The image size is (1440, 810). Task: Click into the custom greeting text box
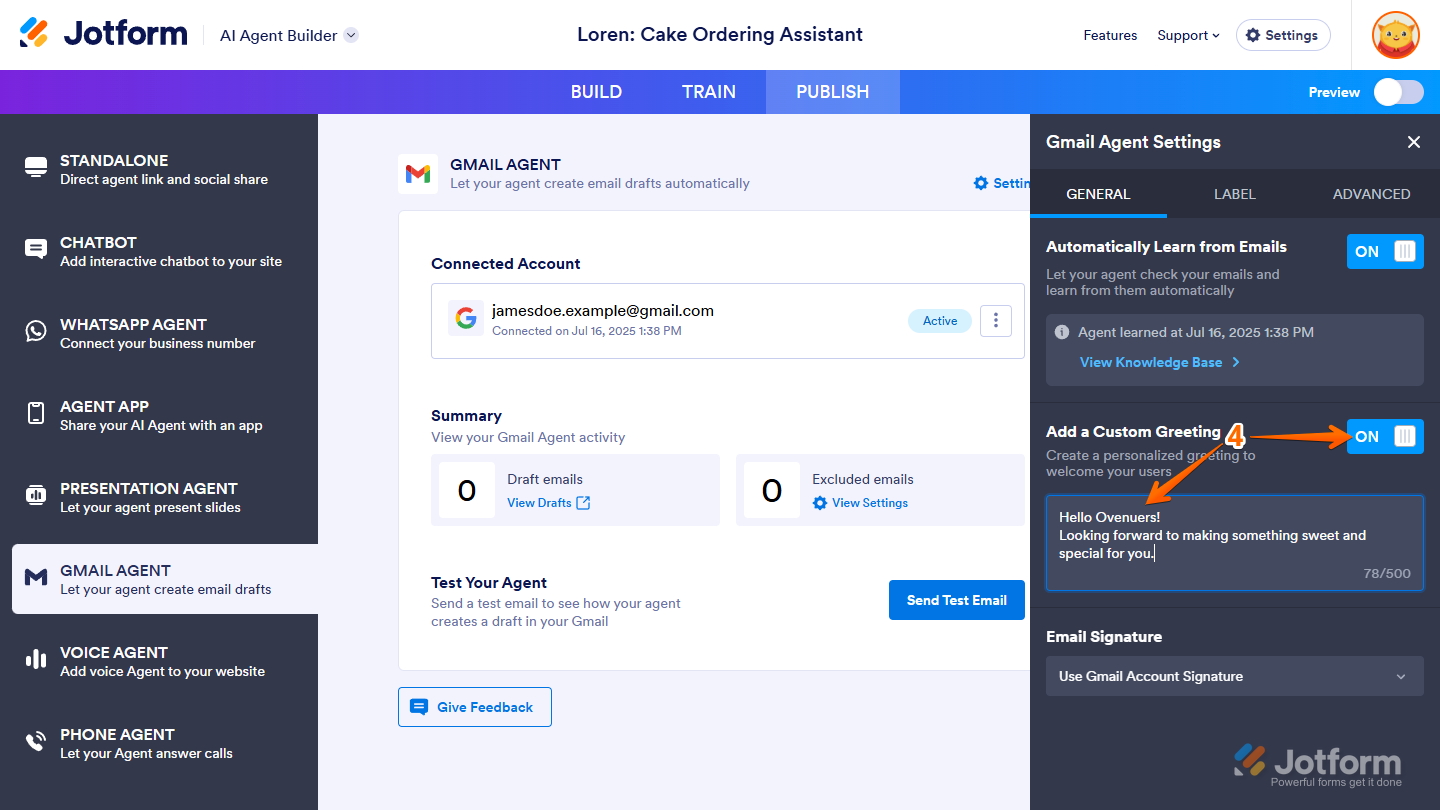(1235, 543)
